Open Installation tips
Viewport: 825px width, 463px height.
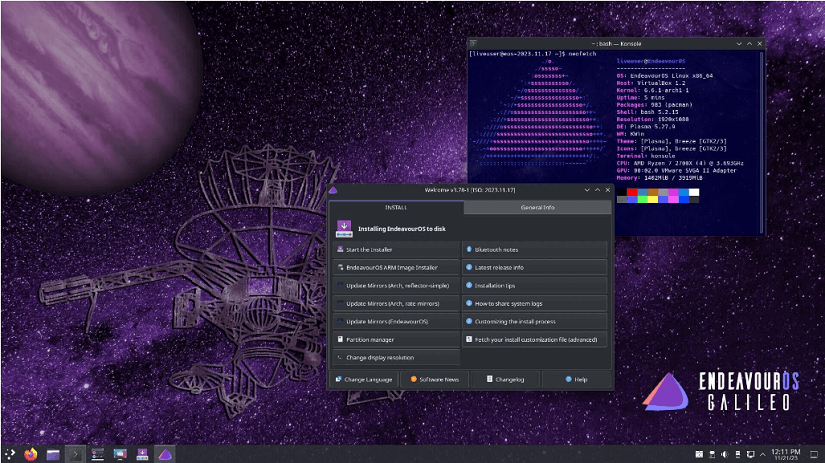(x=535, y=286)
